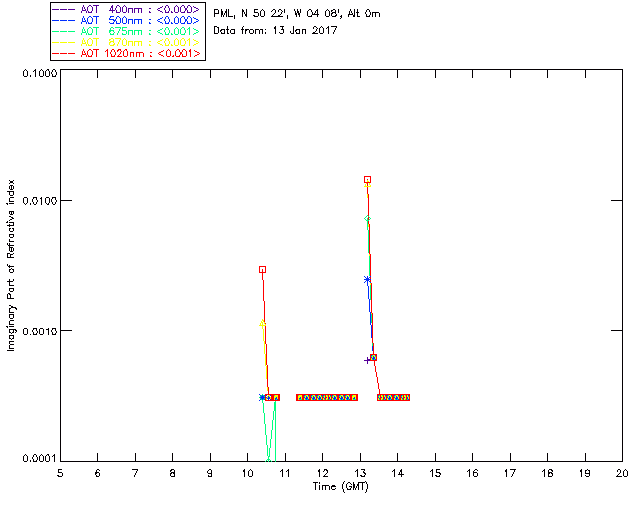Click the x-axis tick label 17

pyautogui.click(x=510, y=473)
